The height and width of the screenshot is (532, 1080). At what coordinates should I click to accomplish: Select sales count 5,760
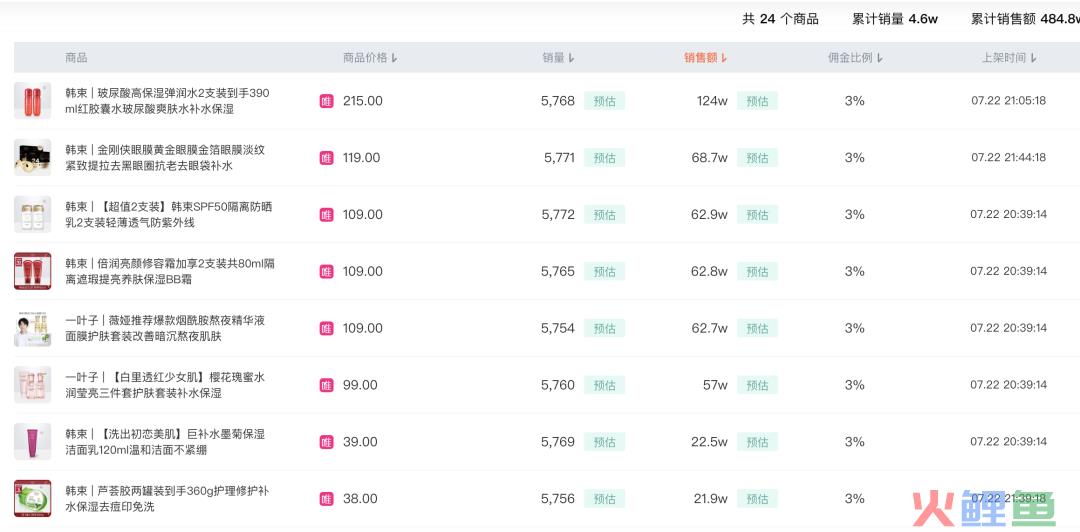point(558,385)
